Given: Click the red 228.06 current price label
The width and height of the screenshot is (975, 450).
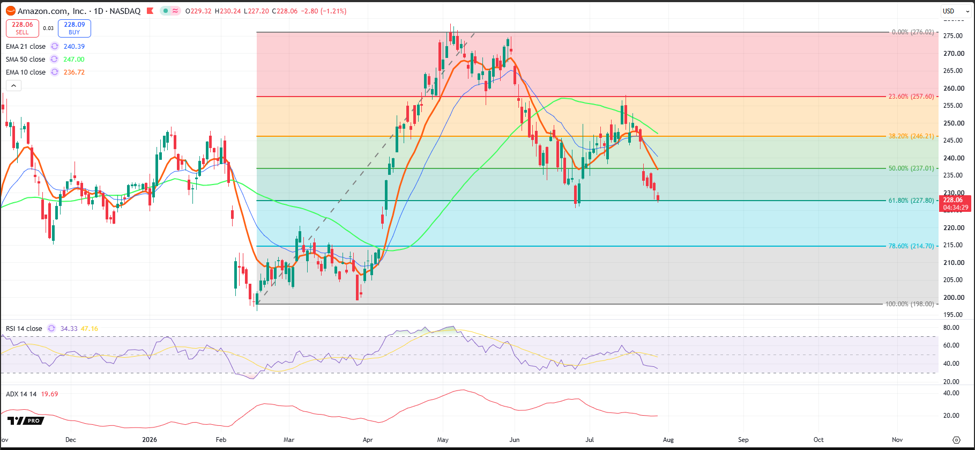Looking at the screenshot, I should tap(956, 203).
